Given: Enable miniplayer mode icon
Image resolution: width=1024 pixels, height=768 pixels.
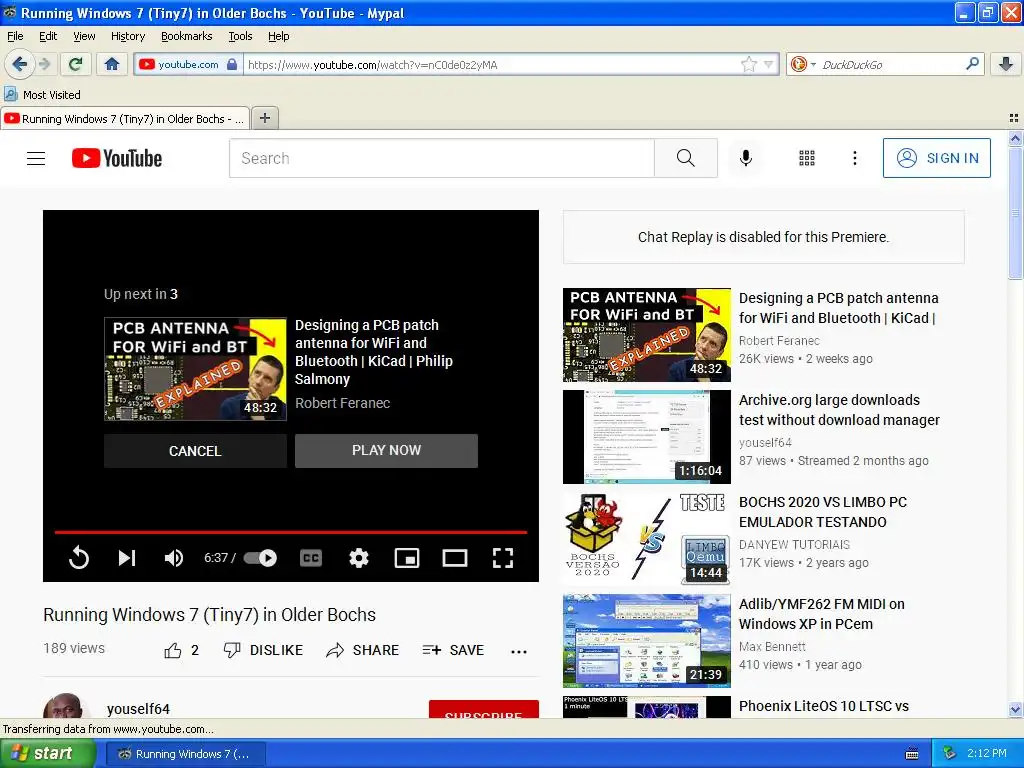Looking at the screenshot, I should 407,558.
